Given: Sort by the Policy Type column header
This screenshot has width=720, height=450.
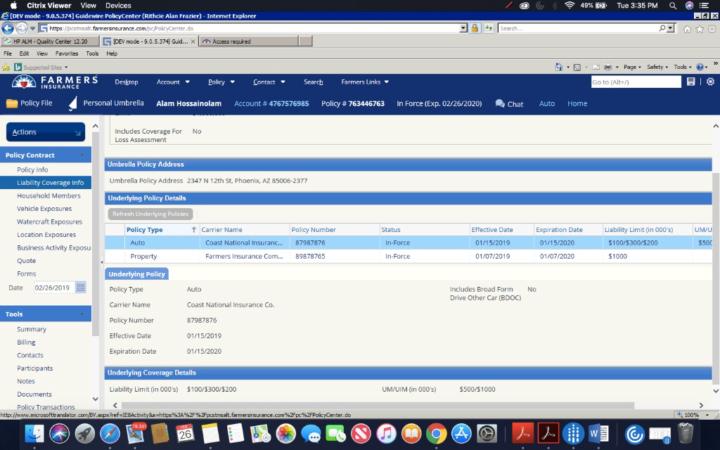Looking at the screenshot, I should (144, 230).
